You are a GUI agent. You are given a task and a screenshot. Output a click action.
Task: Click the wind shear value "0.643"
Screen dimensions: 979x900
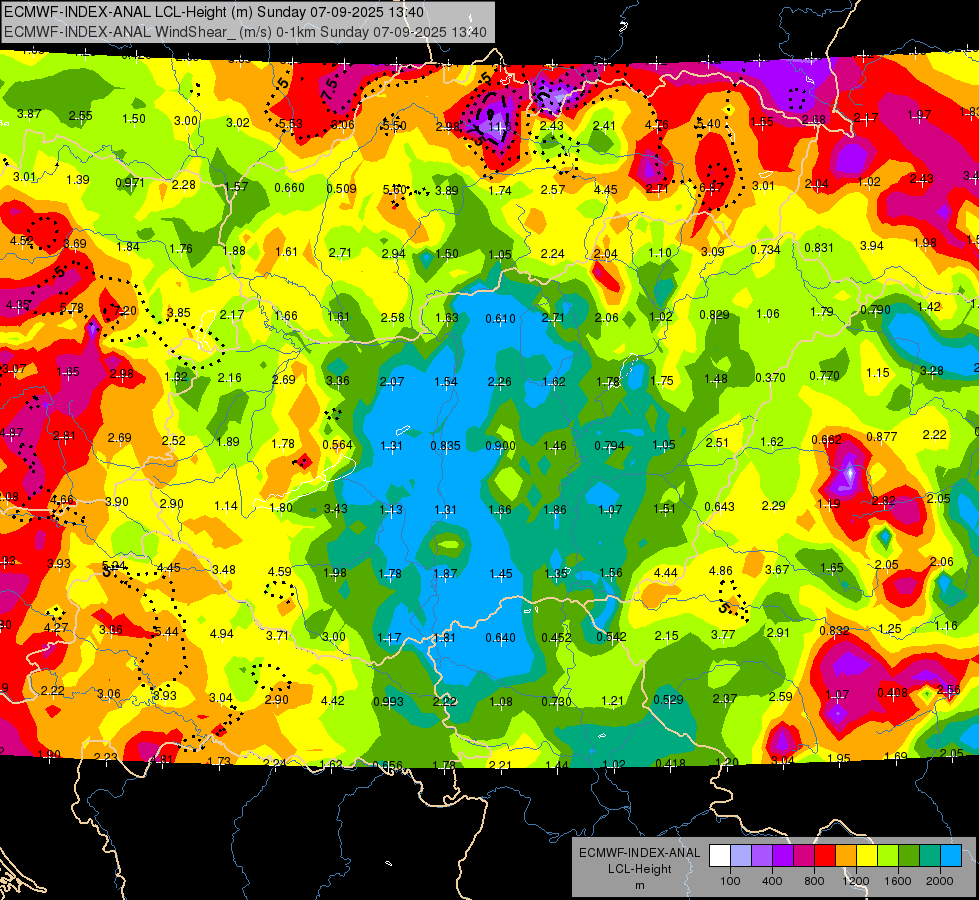(720, 507)
